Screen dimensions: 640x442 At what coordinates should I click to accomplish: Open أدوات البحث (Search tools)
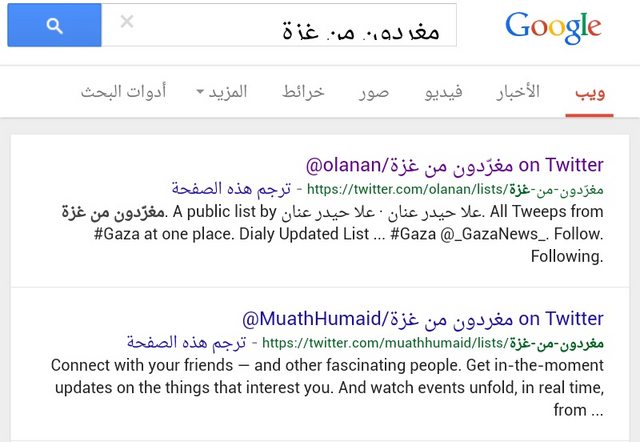[124, 91]
